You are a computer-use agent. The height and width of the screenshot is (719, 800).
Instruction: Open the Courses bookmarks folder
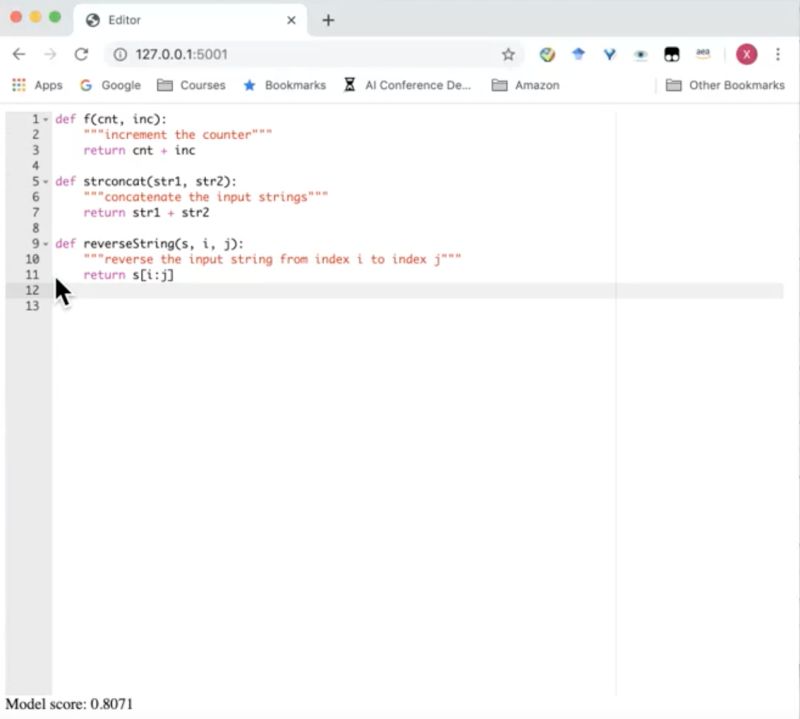click(191, 85)
